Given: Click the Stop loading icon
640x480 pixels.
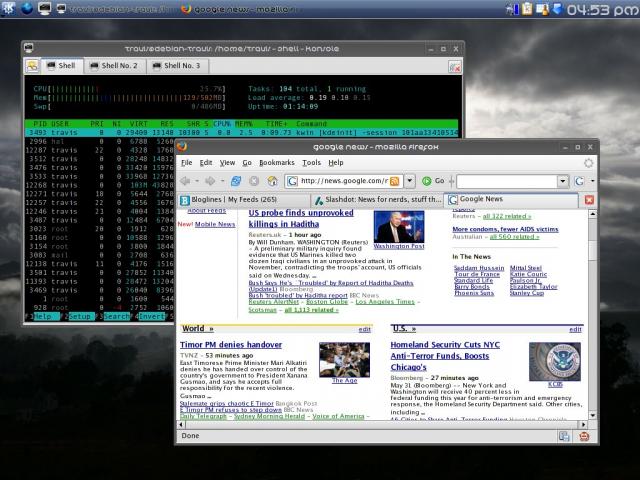Looking at the screenshot, I should [x=254, y=181].
